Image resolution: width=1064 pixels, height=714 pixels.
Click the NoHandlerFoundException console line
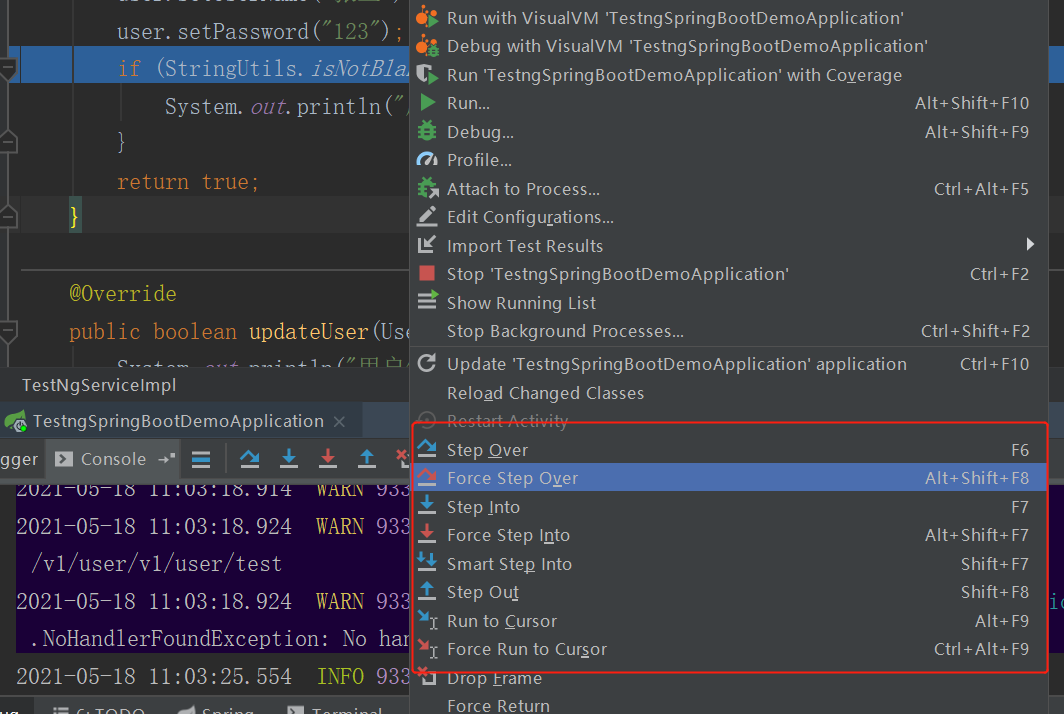point(218,639)
